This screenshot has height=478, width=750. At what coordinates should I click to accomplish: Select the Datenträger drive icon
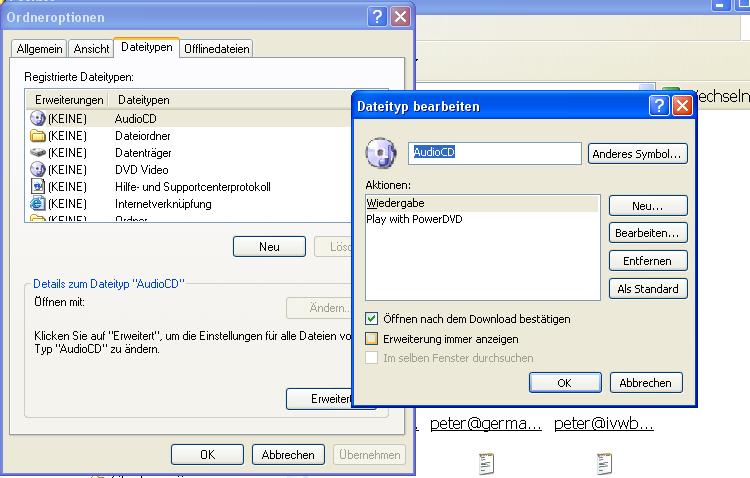(x=38, y=153)
